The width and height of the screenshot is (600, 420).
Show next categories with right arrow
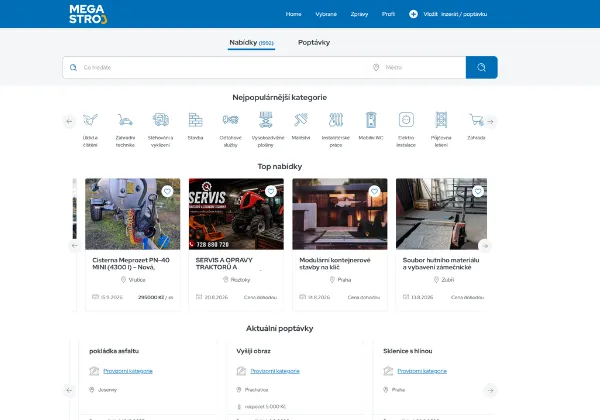(x=490, y=122)
